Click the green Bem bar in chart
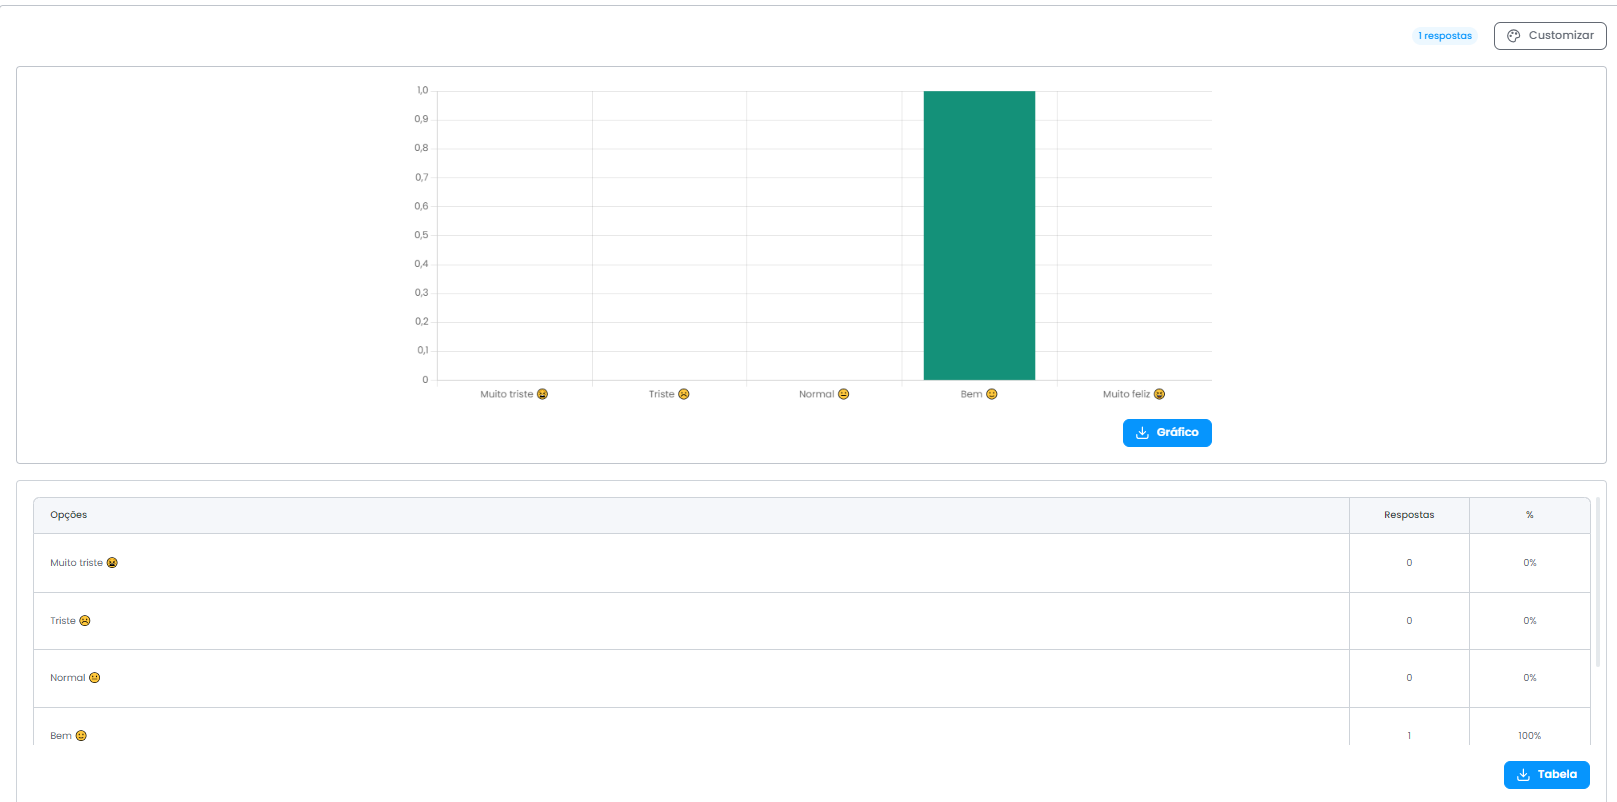This screenshot has height=802, width=1617. tap(979, 235)
